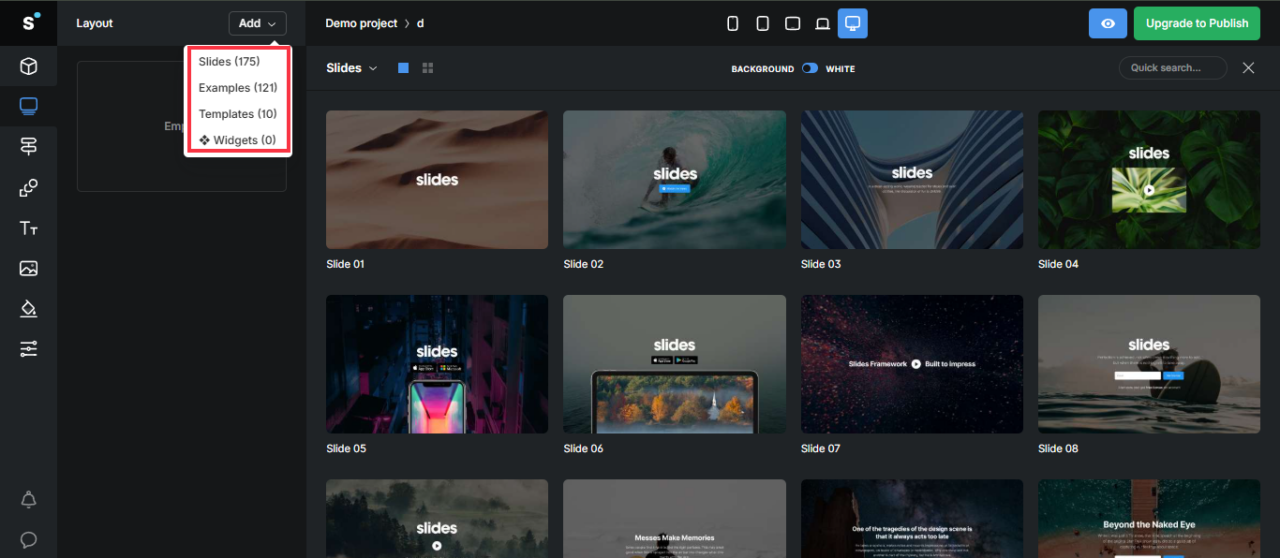Viewport: 1280px width, 558px height.
Task: Click the BACKGROUND label text
Action: (762, 69)
